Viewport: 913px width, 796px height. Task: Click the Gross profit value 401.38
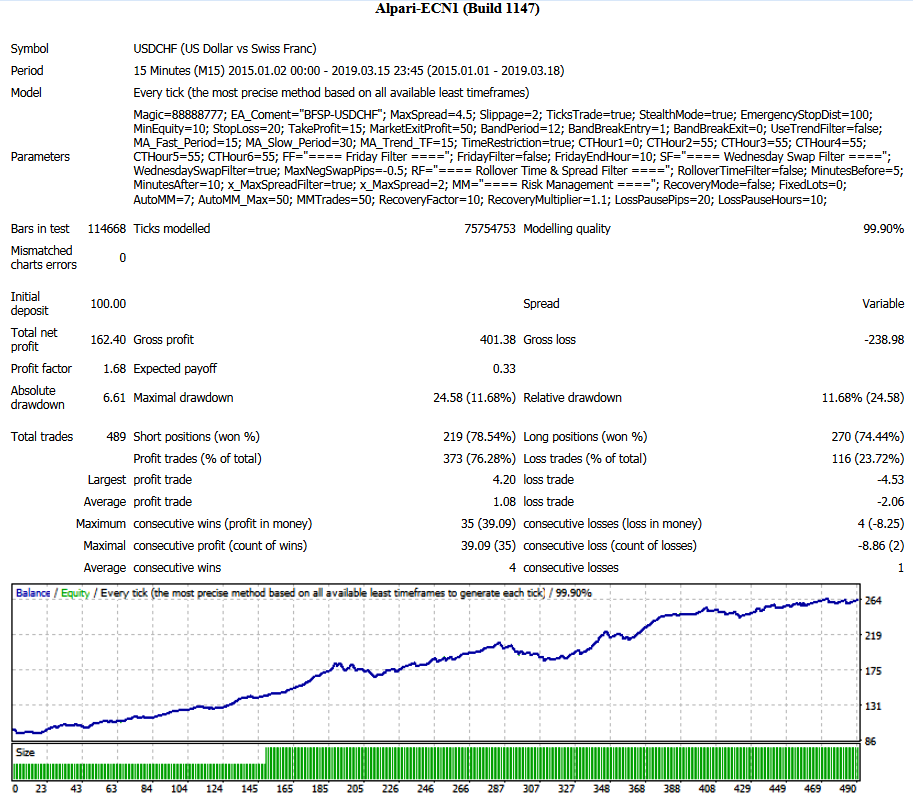(x=498, y=340)
